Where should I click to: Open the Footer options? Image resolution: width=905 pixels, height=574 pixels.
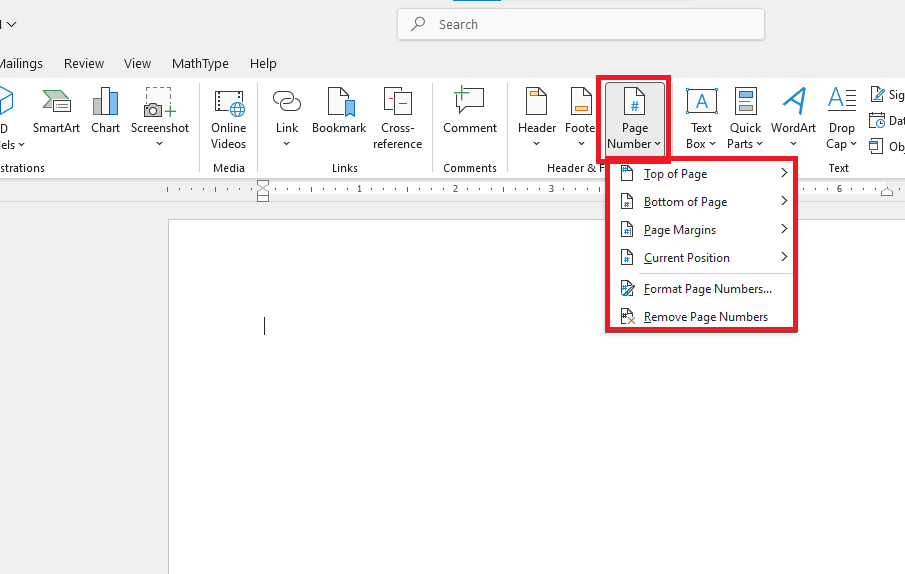point(580,118)
